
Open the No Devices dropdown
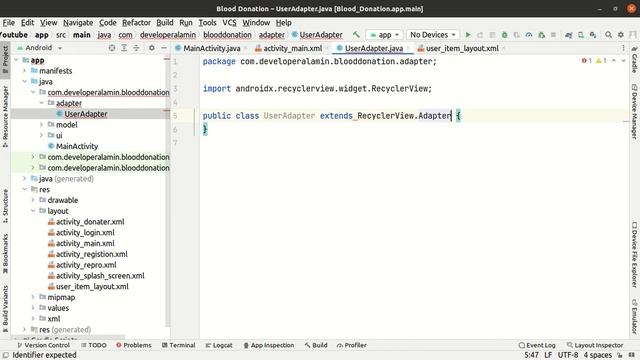click(433, 35)
